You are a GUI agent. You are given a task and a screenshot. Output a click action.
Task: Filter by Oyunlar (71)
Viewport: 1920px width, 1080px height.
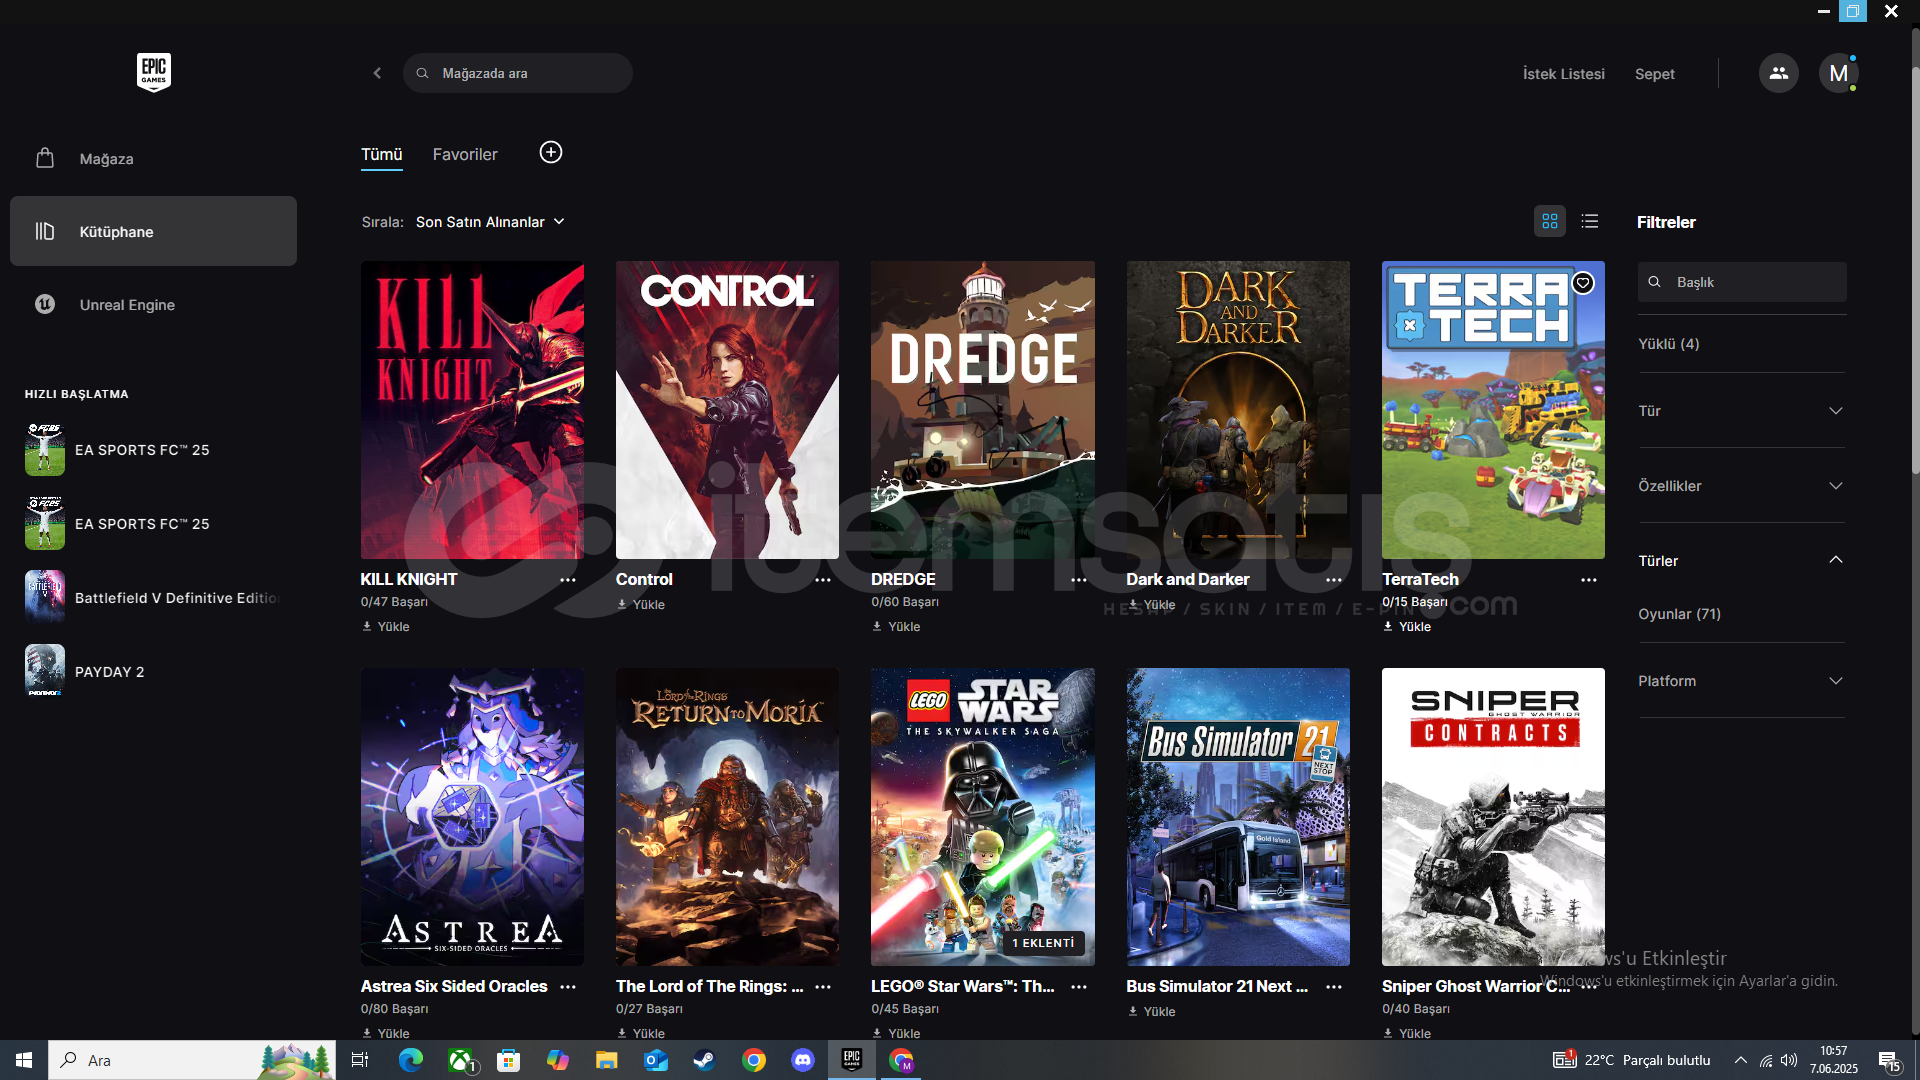click(1680, 614)
